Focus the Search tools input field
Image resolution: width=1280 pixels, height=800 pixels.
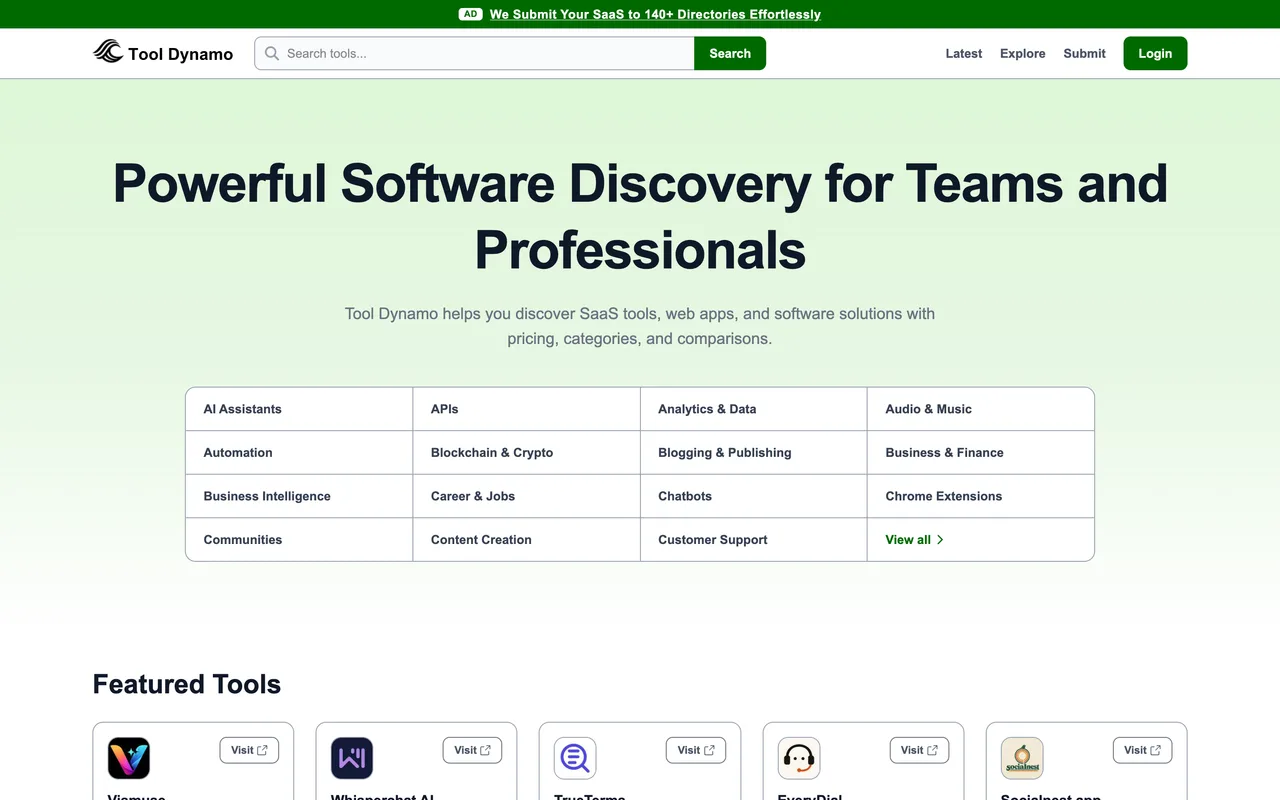tap(475, 53)
